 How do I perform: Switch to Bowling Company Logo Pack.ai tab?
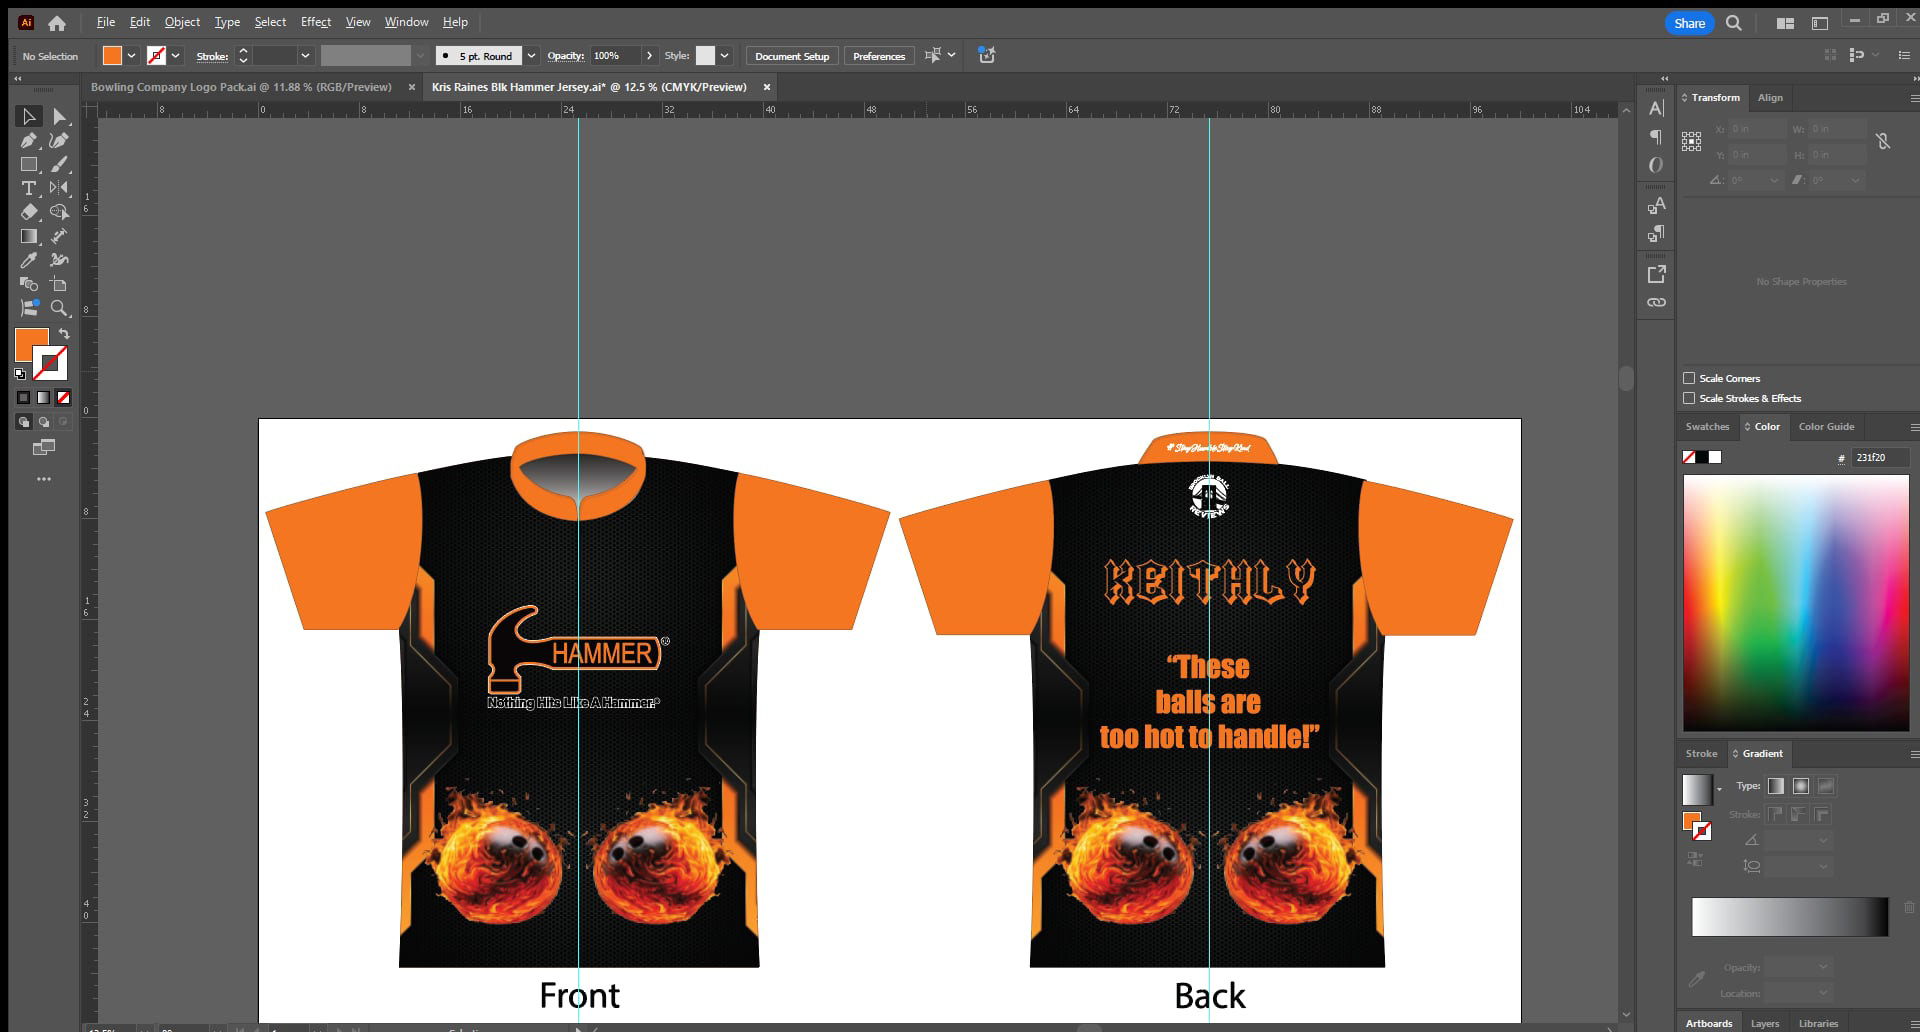pyautogui.click(x=241, y=87)
